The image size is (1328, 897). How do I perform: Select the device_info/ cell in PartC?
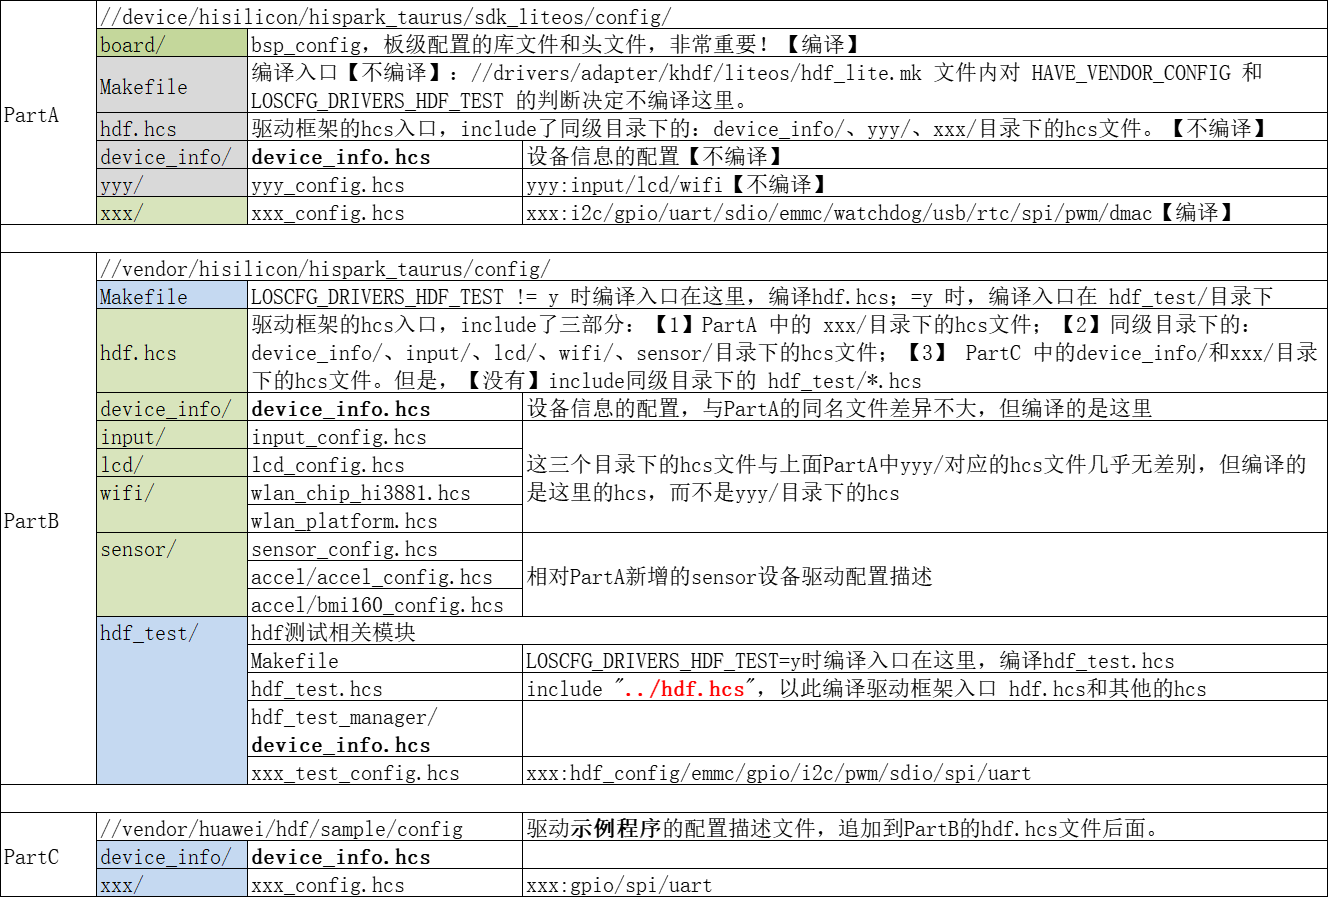pos(172,855)
